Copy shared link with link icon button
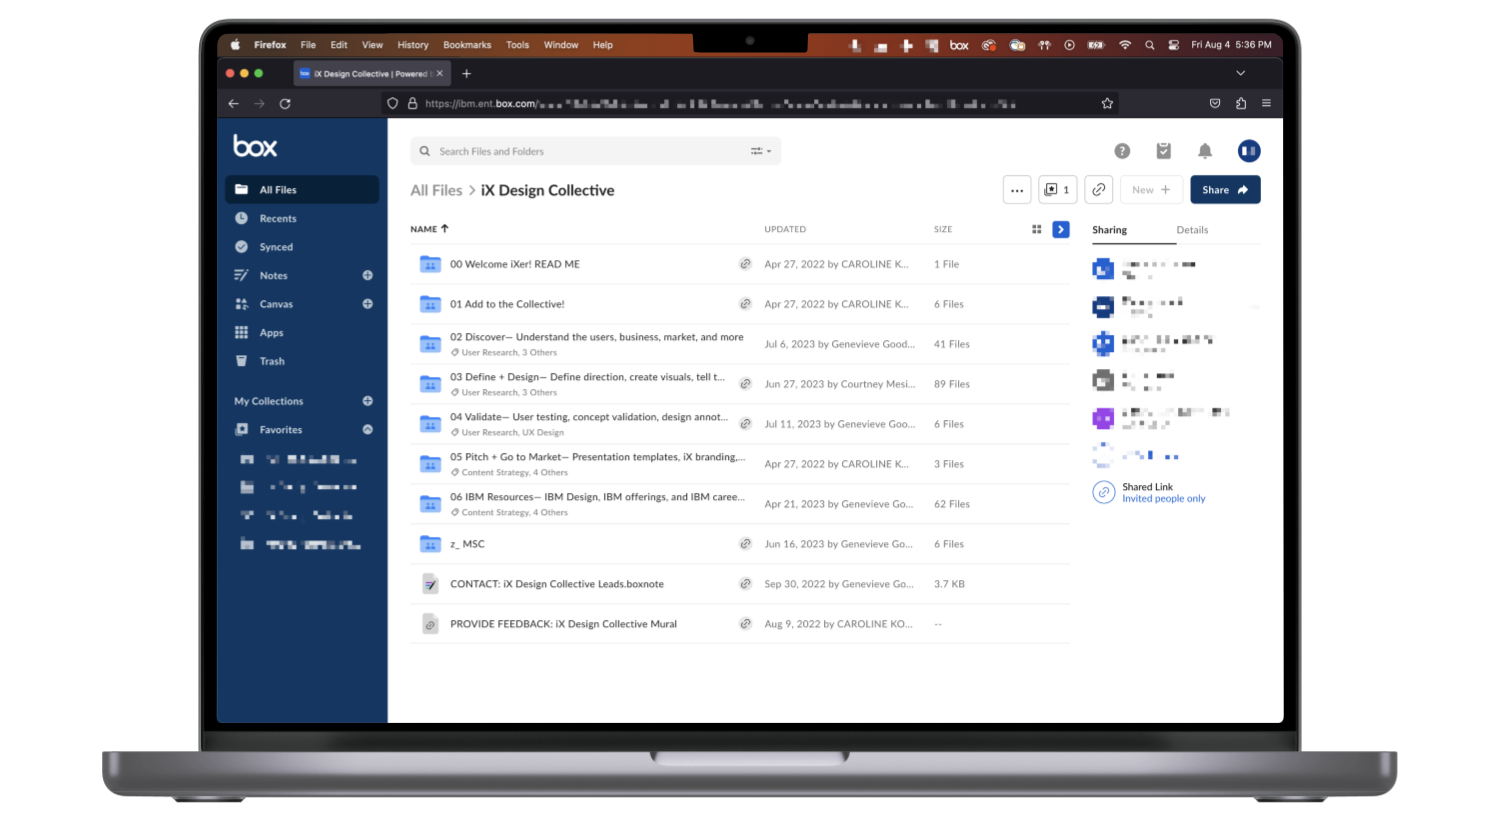The width and height of the screenshot is (1500, 820). (1099, 190)
